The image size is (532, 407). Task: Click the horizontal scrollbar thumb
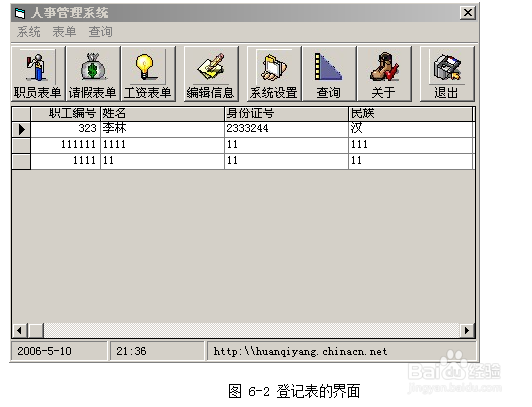click(36, 330)
